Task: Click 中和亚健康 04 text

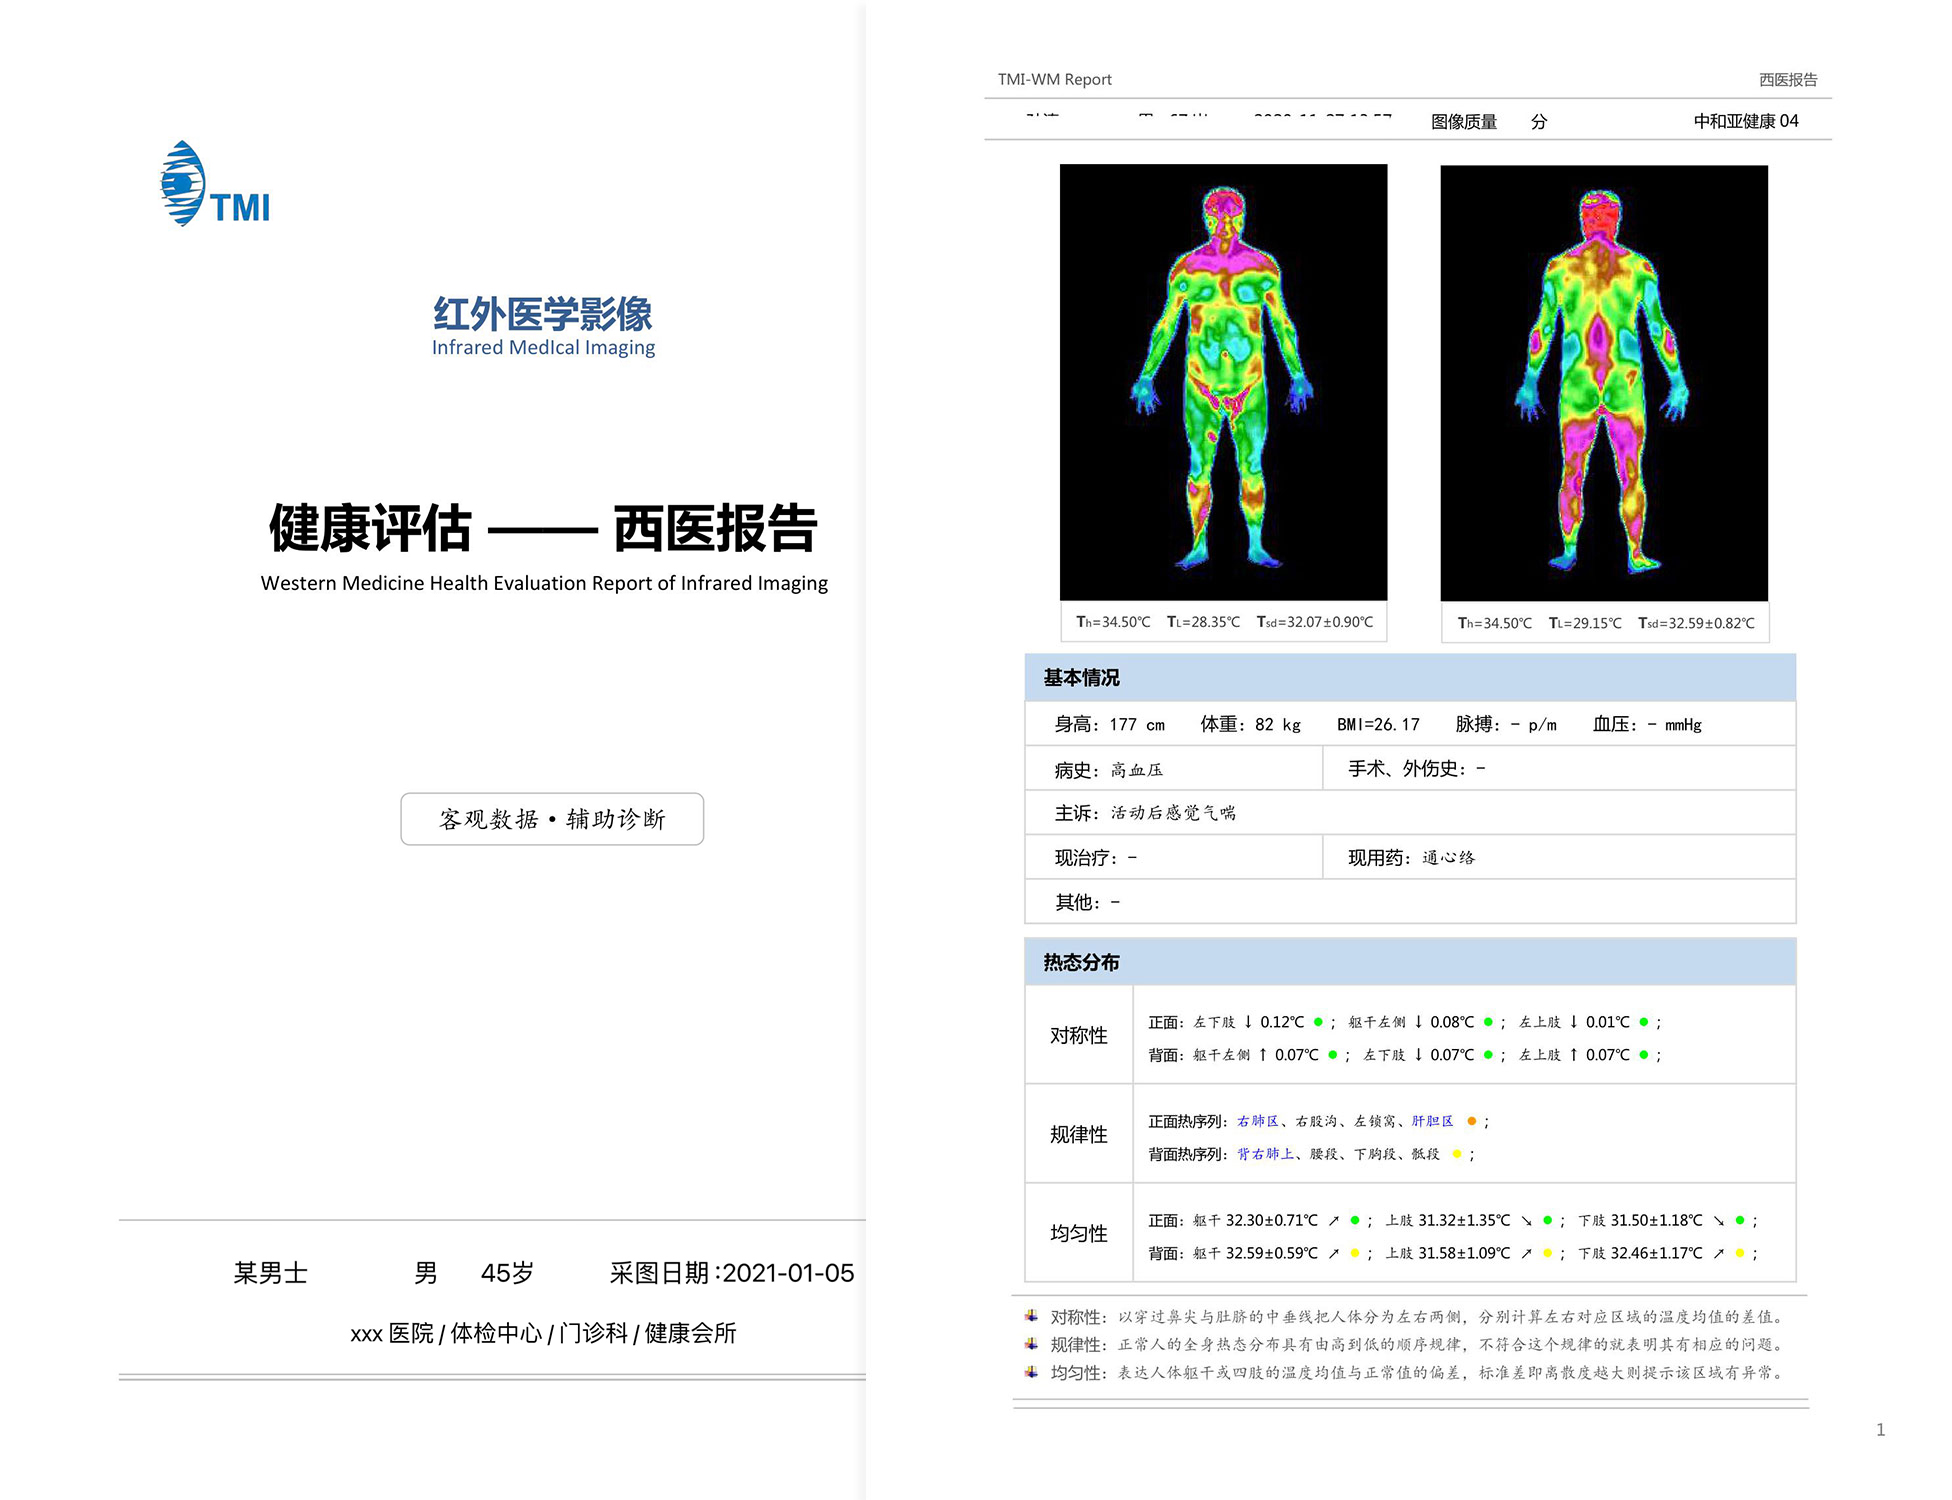Action: coord(1746,121)
